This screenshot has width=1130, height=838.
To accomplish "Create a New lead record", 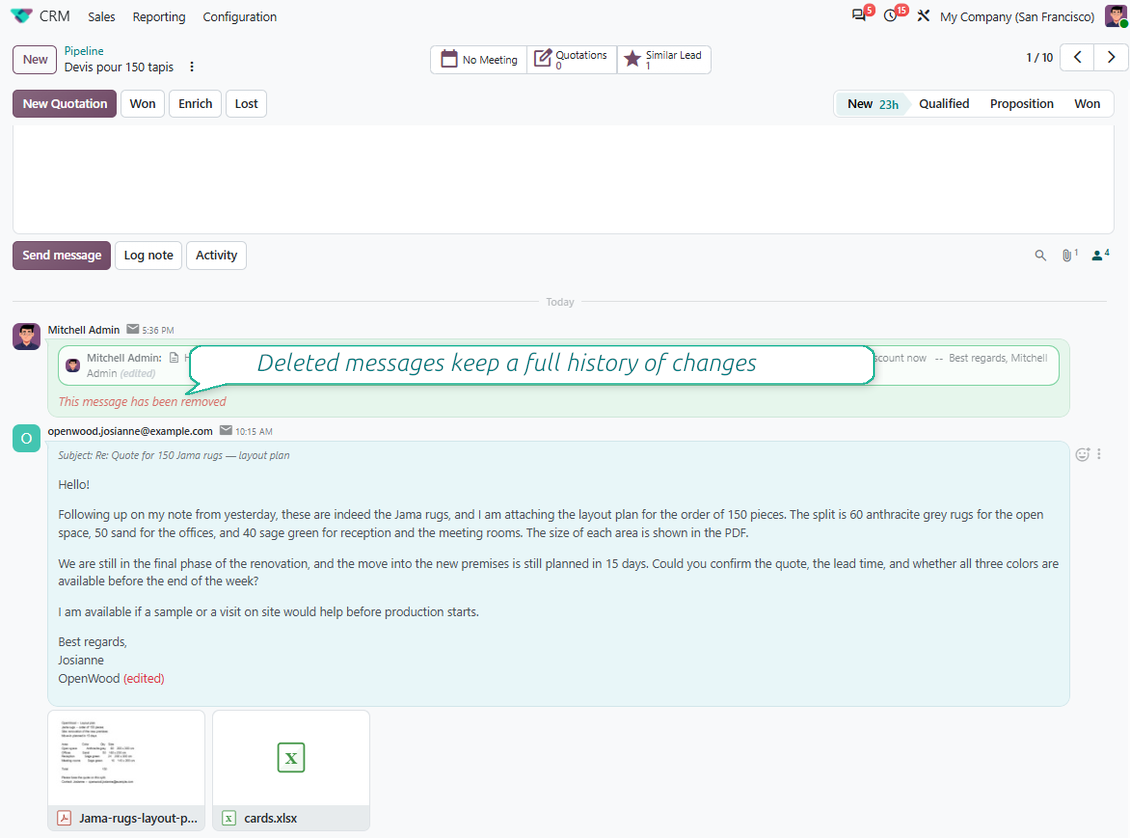I will (x=35, y=59).
